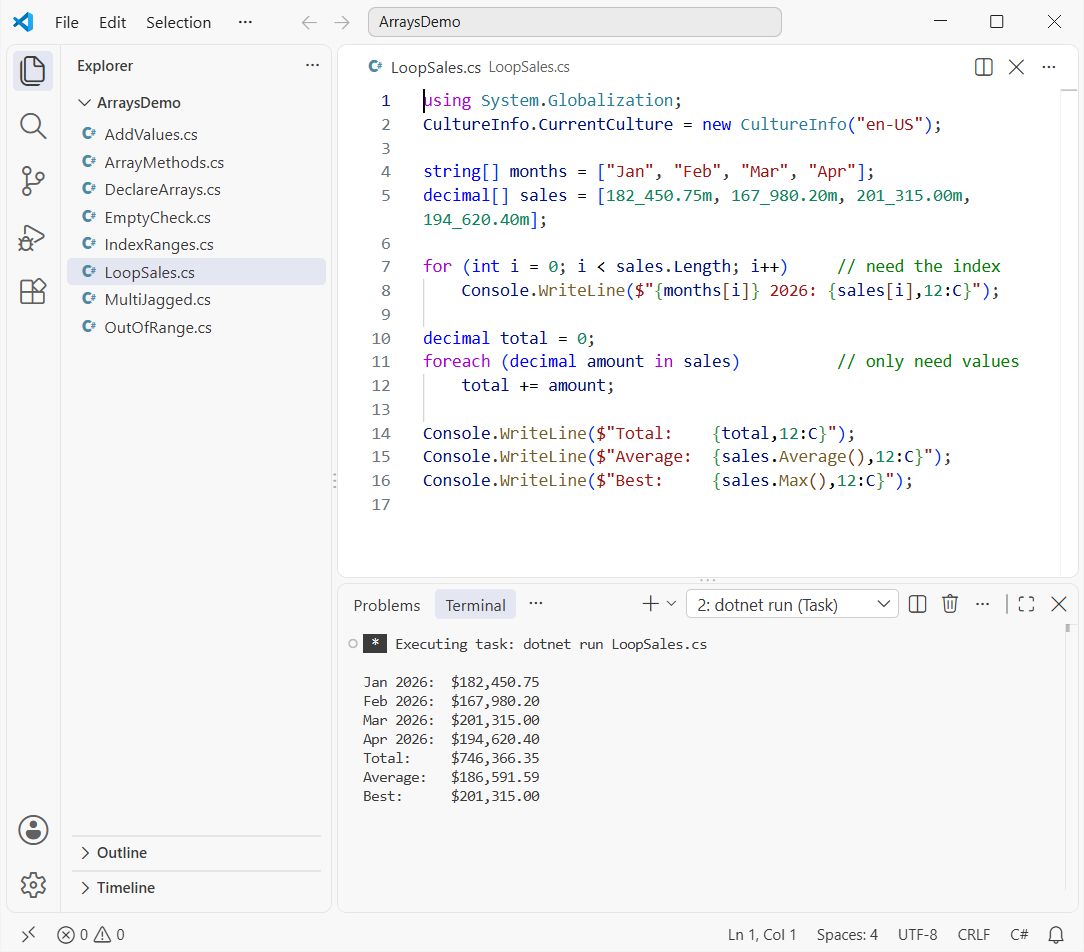Open DeclareArrays.cs in Explorer
Image resolution: width=1084 pixels, height=952 pixels.
pos(196,189)
